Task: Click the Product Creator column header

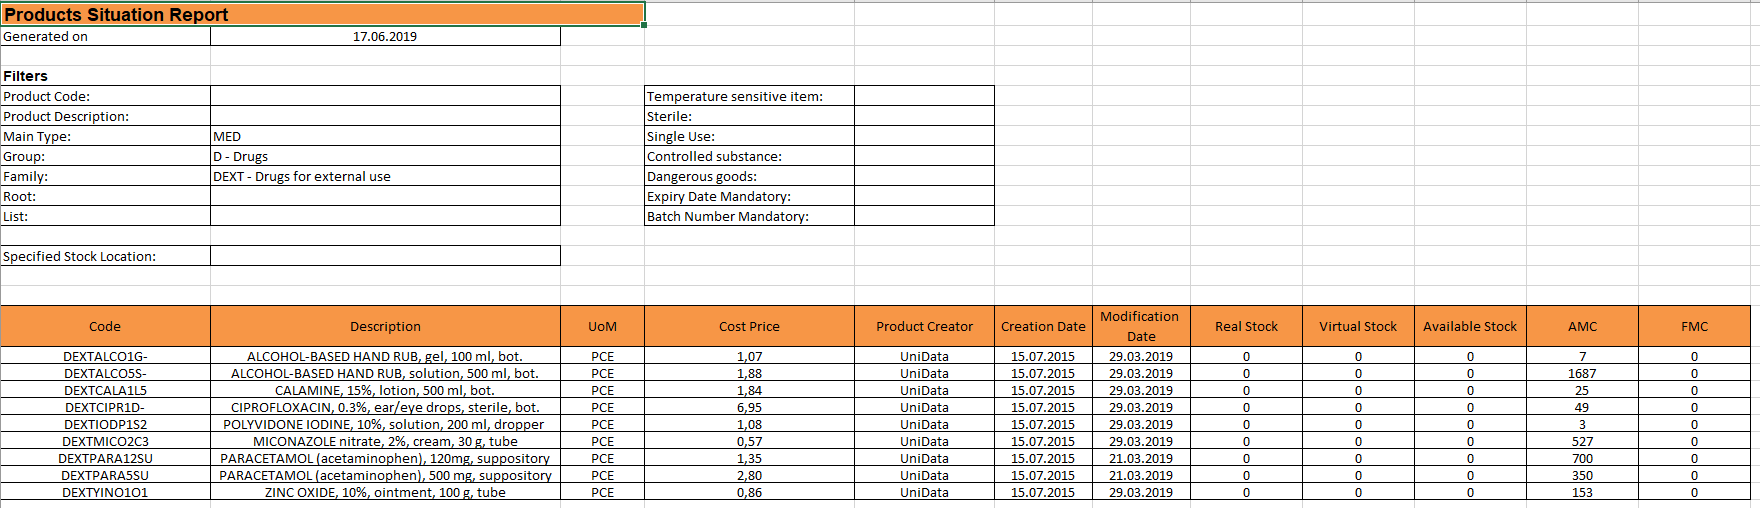Action: tap(924, 326)
